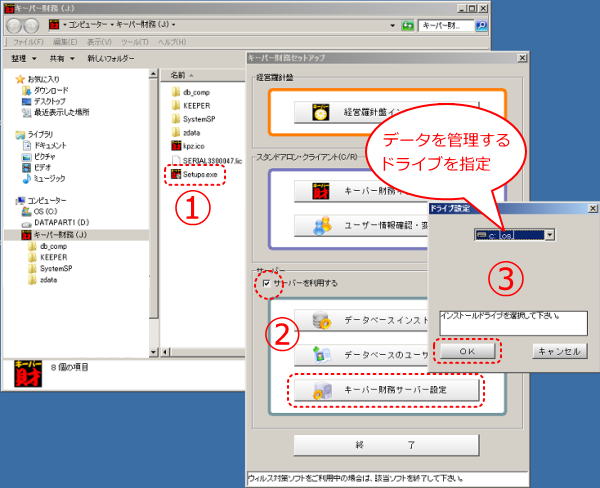
Task: Open the SystemSP folder in file list
Action: [x=193, y=119]
